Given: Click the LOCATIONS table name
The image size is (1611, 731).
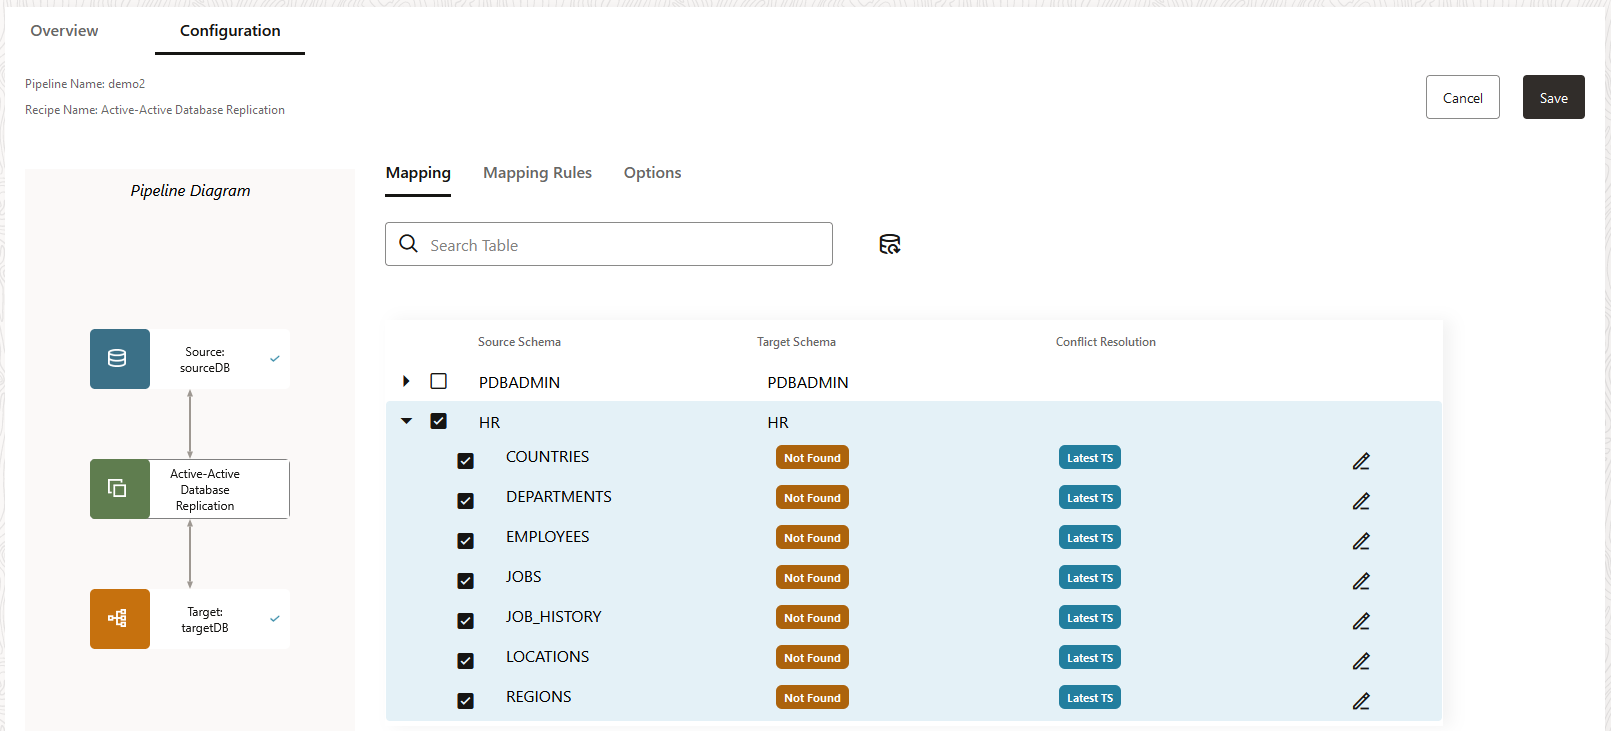Looking at the screenshot, I should click(547, 656).
